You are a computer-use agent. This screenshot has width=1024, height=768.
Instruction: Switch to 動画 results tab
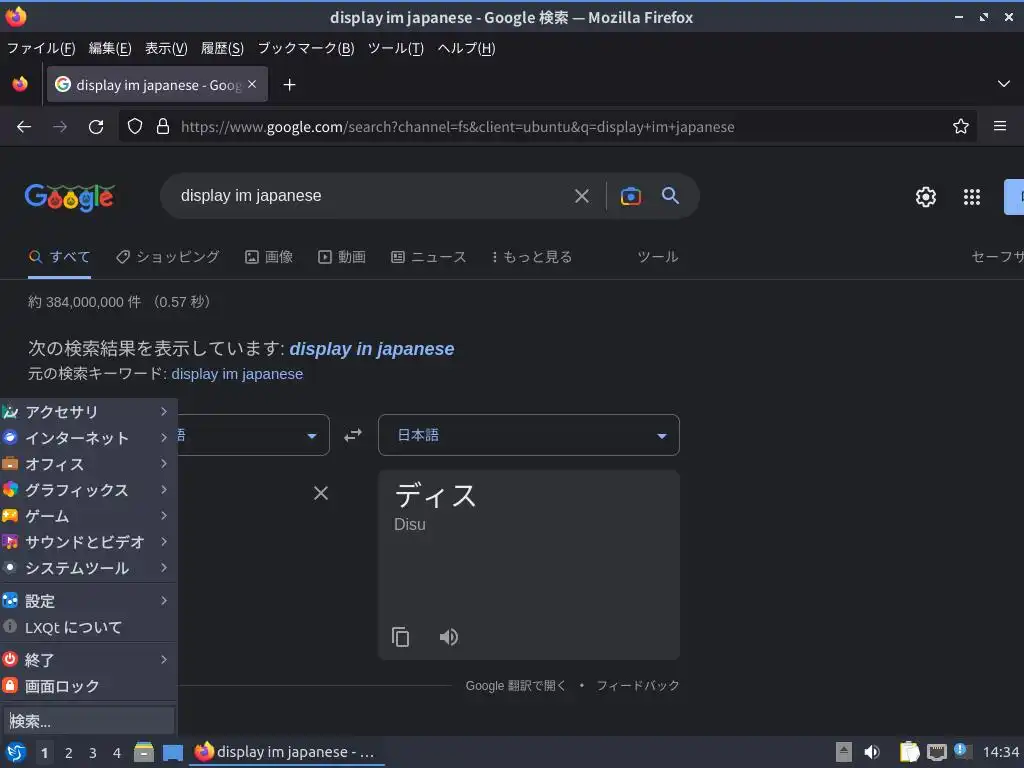342,257
